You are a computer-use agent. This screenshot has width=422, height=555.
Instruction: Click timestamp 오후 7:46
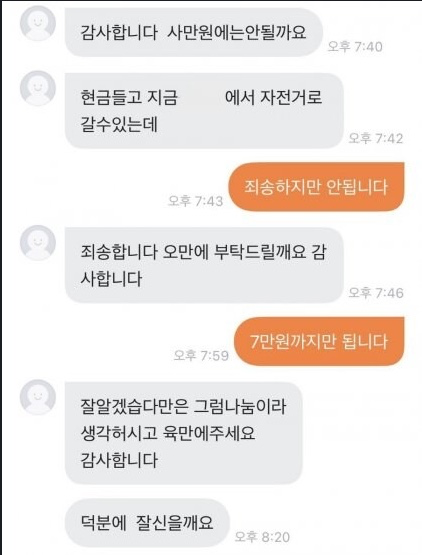click(x=376, y=293)
